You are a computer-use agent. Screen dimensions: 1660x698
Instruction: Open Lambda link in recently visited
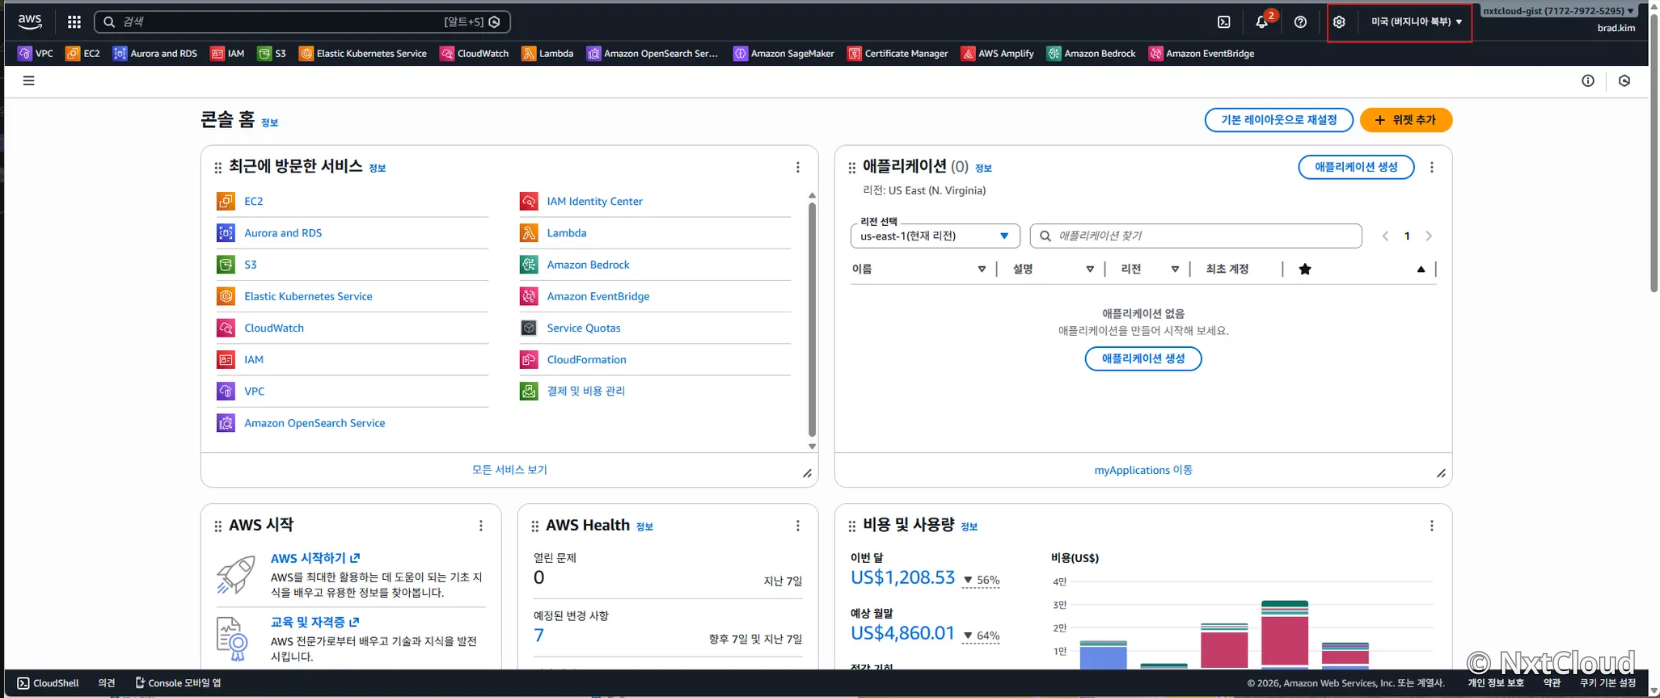pyautogui.click(x=567, y=233)
